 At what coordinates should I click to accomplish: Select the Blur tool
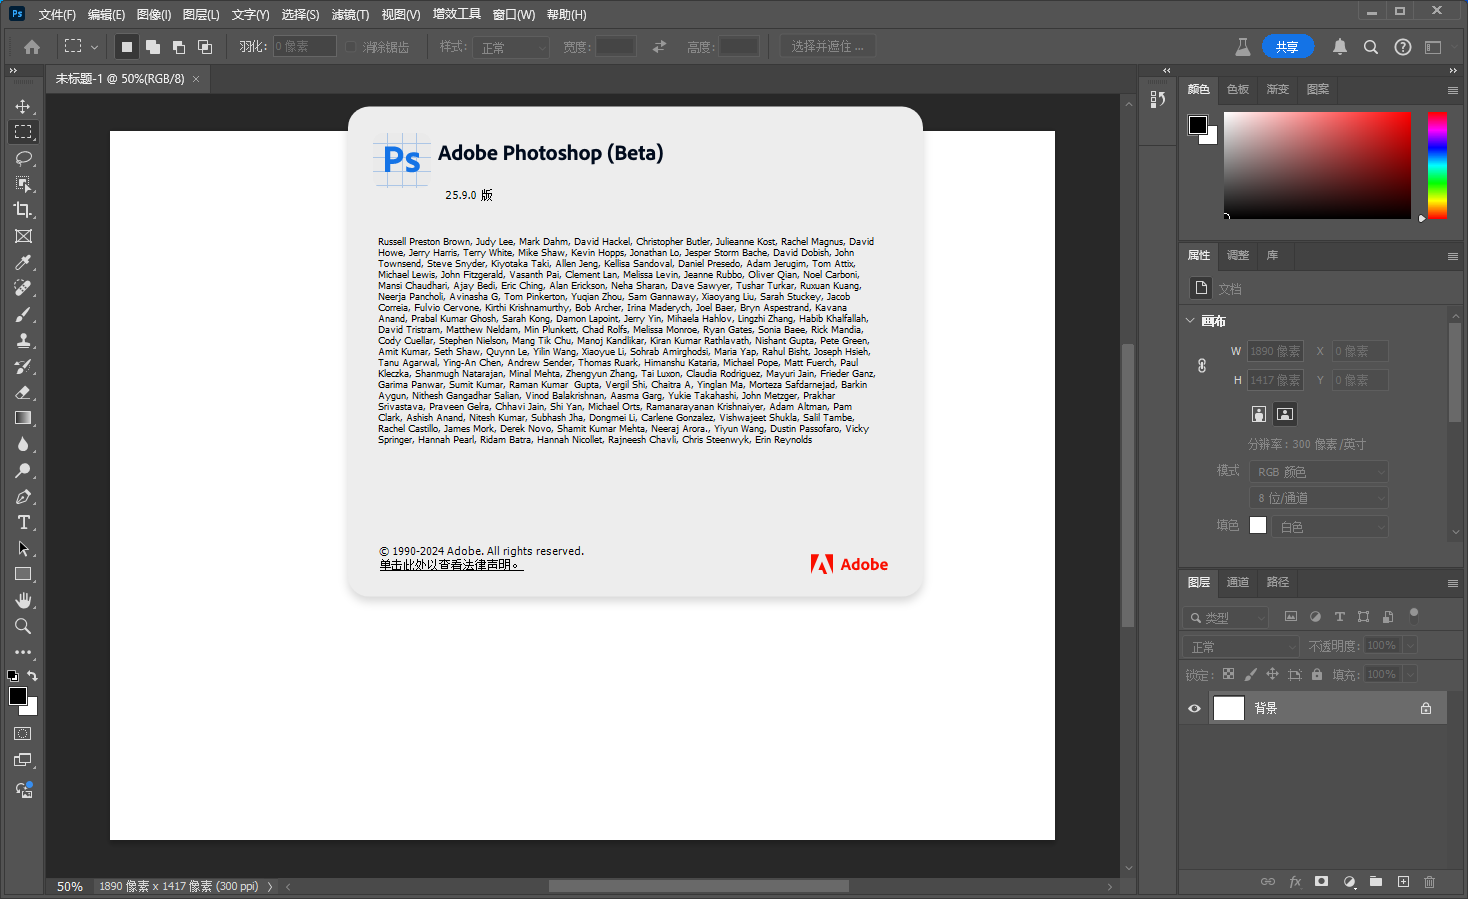coord(23,444)
